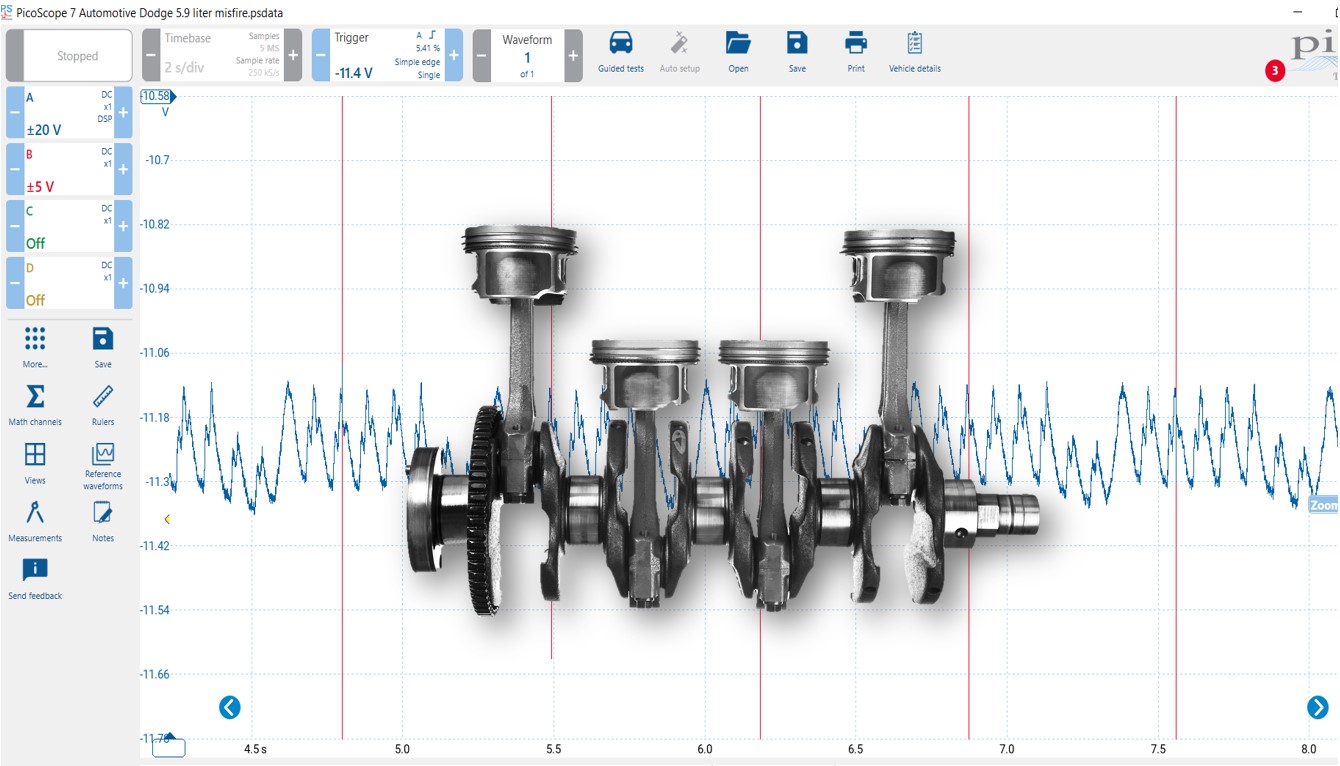Click Channel C plus button

(123, 226)
